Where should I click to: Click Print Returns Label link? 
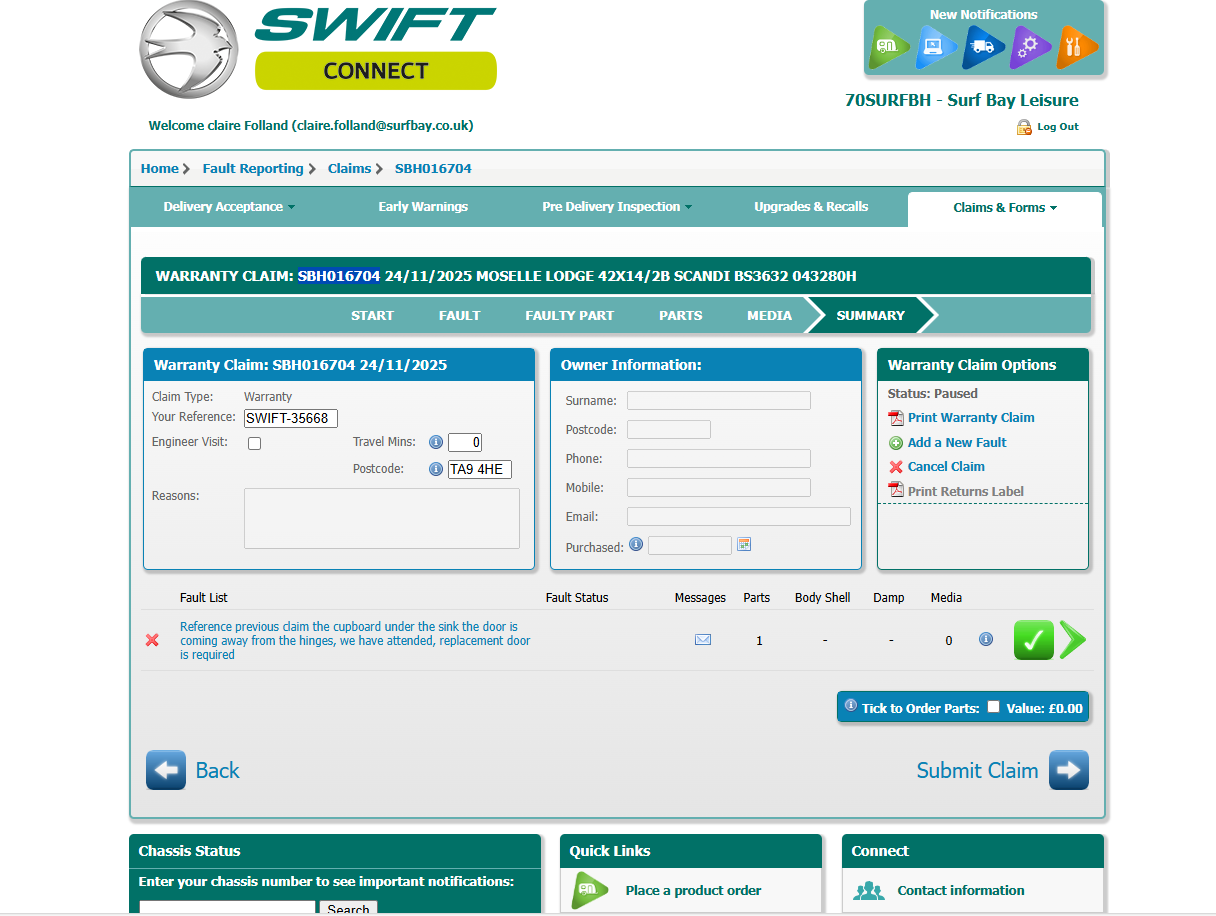click(966, 491)
